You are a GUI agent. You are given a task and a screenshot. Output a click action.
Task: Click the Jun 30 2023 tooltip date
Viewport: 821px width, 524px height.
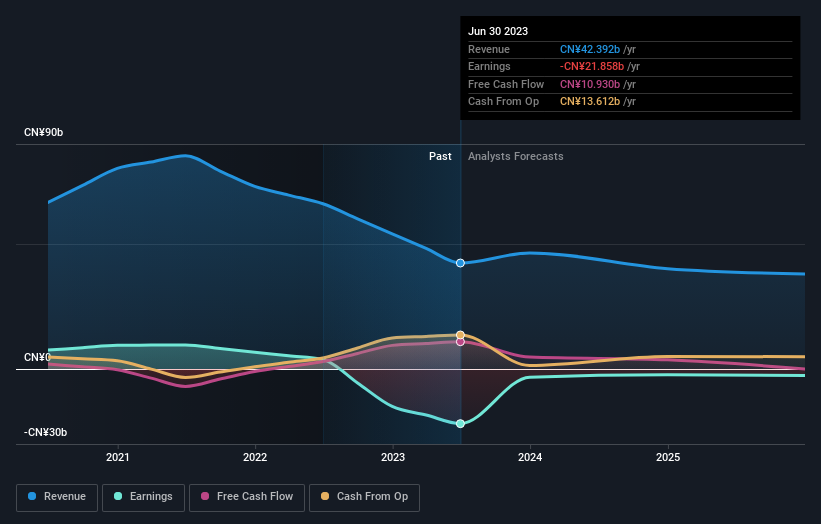(498, 31)
